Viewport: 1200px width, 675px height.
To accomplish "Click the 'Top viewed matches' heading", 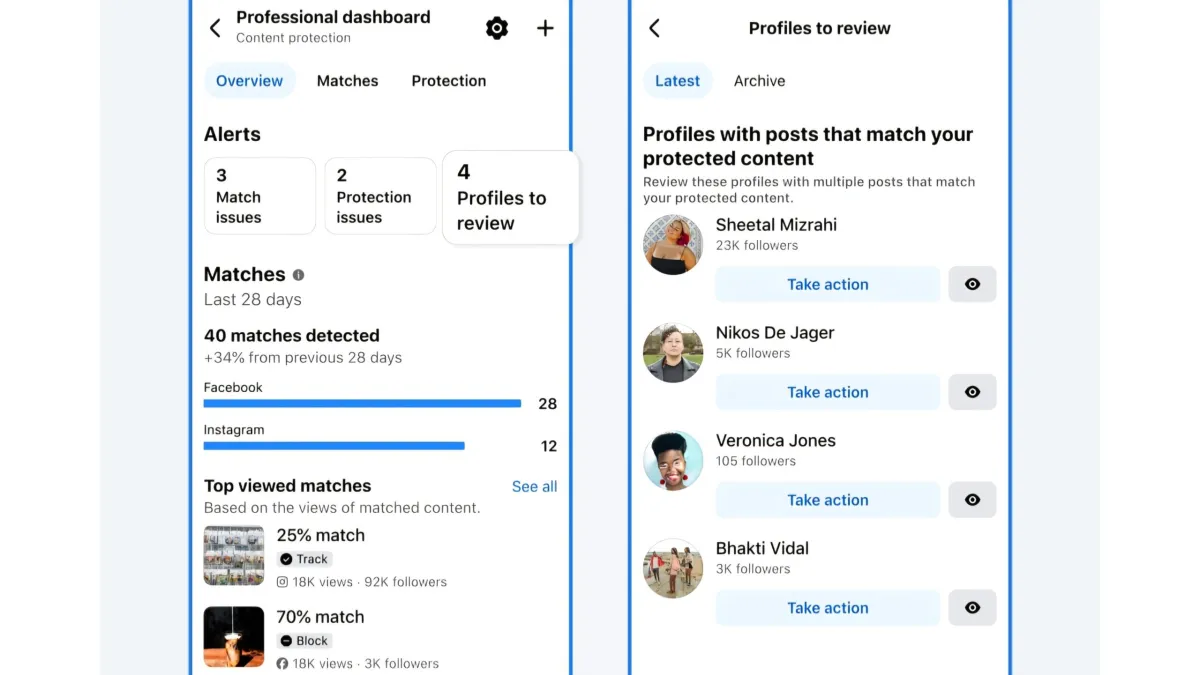I will [288, 486].
